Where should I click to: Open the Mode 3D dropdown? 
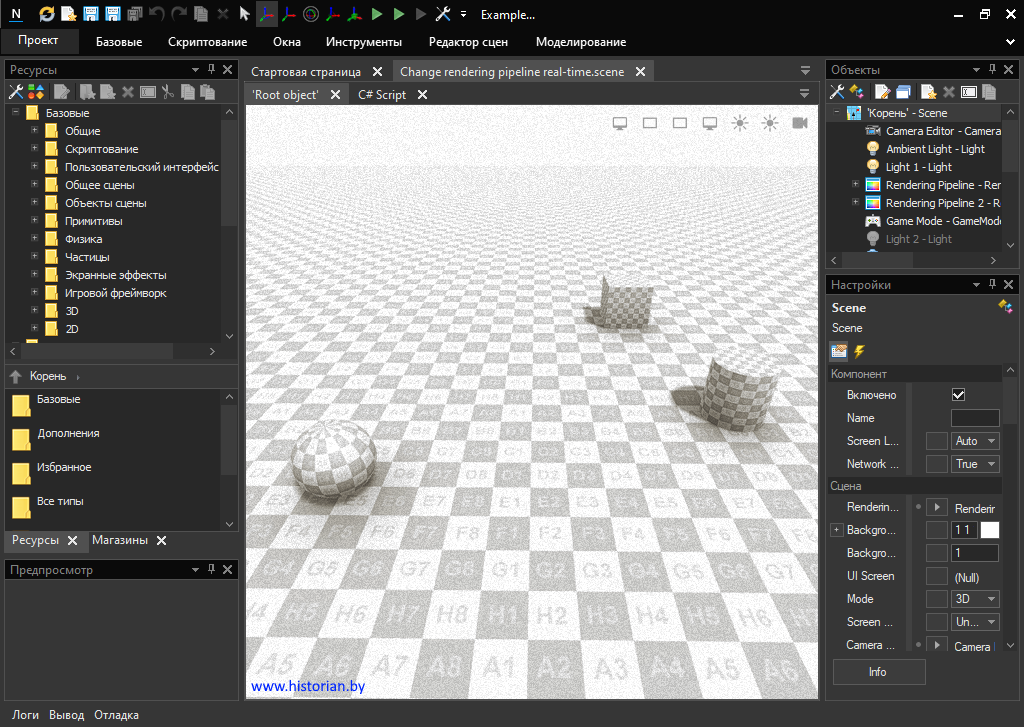(x=975, y=599)
